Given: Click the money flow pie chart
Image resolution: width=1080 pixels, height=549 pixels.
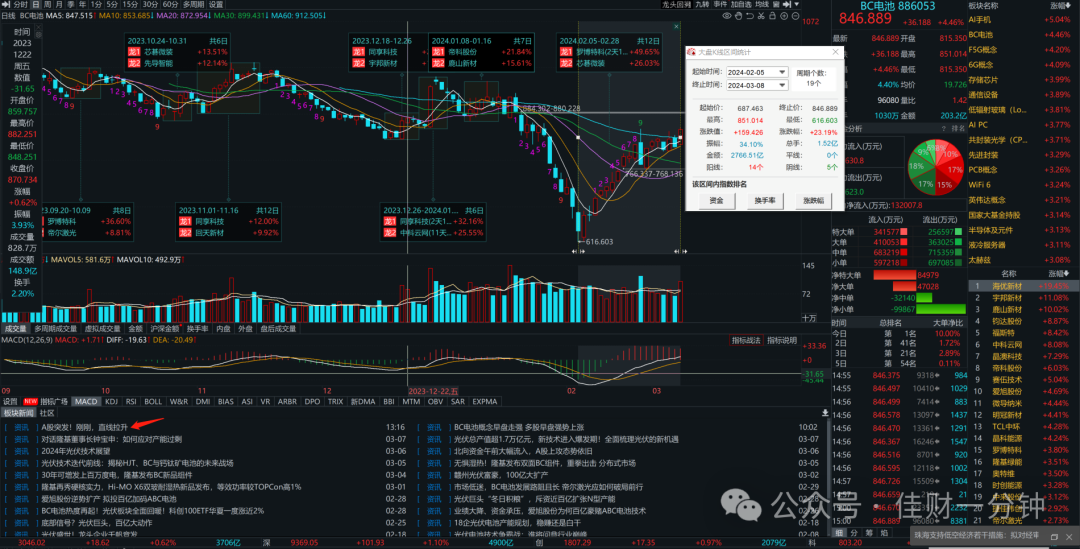Looking at the screenshot, I should coord(935,167).
